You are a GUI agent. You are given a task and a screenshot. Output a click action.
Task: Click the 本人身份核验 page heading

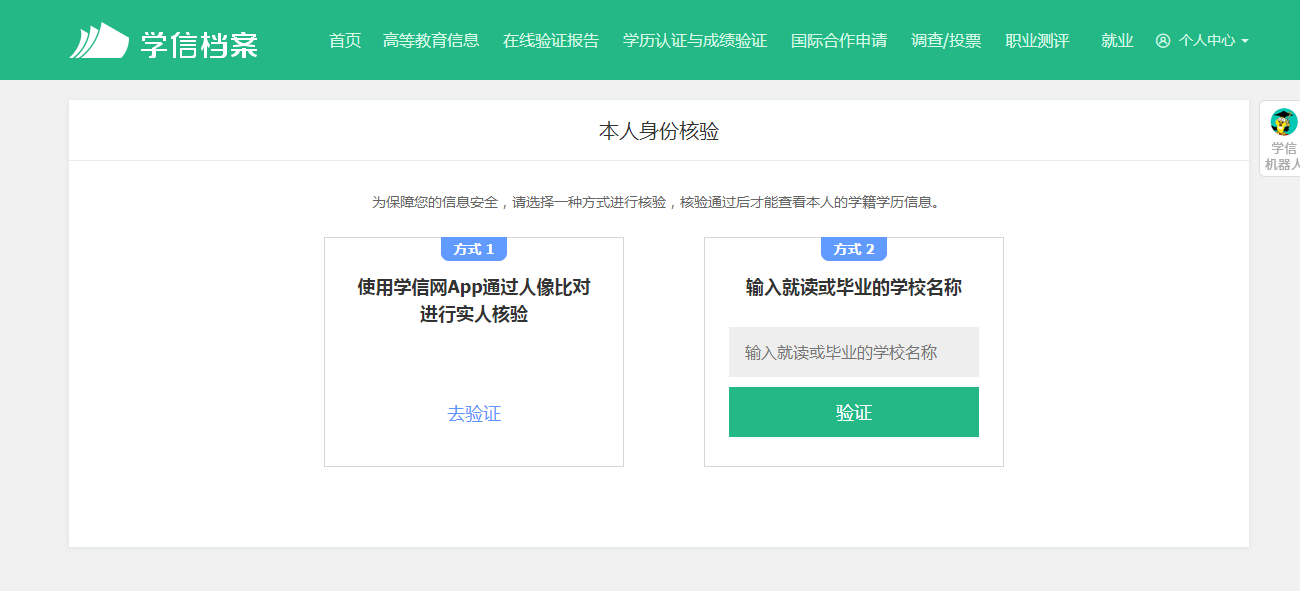click(x=659, y=131)
